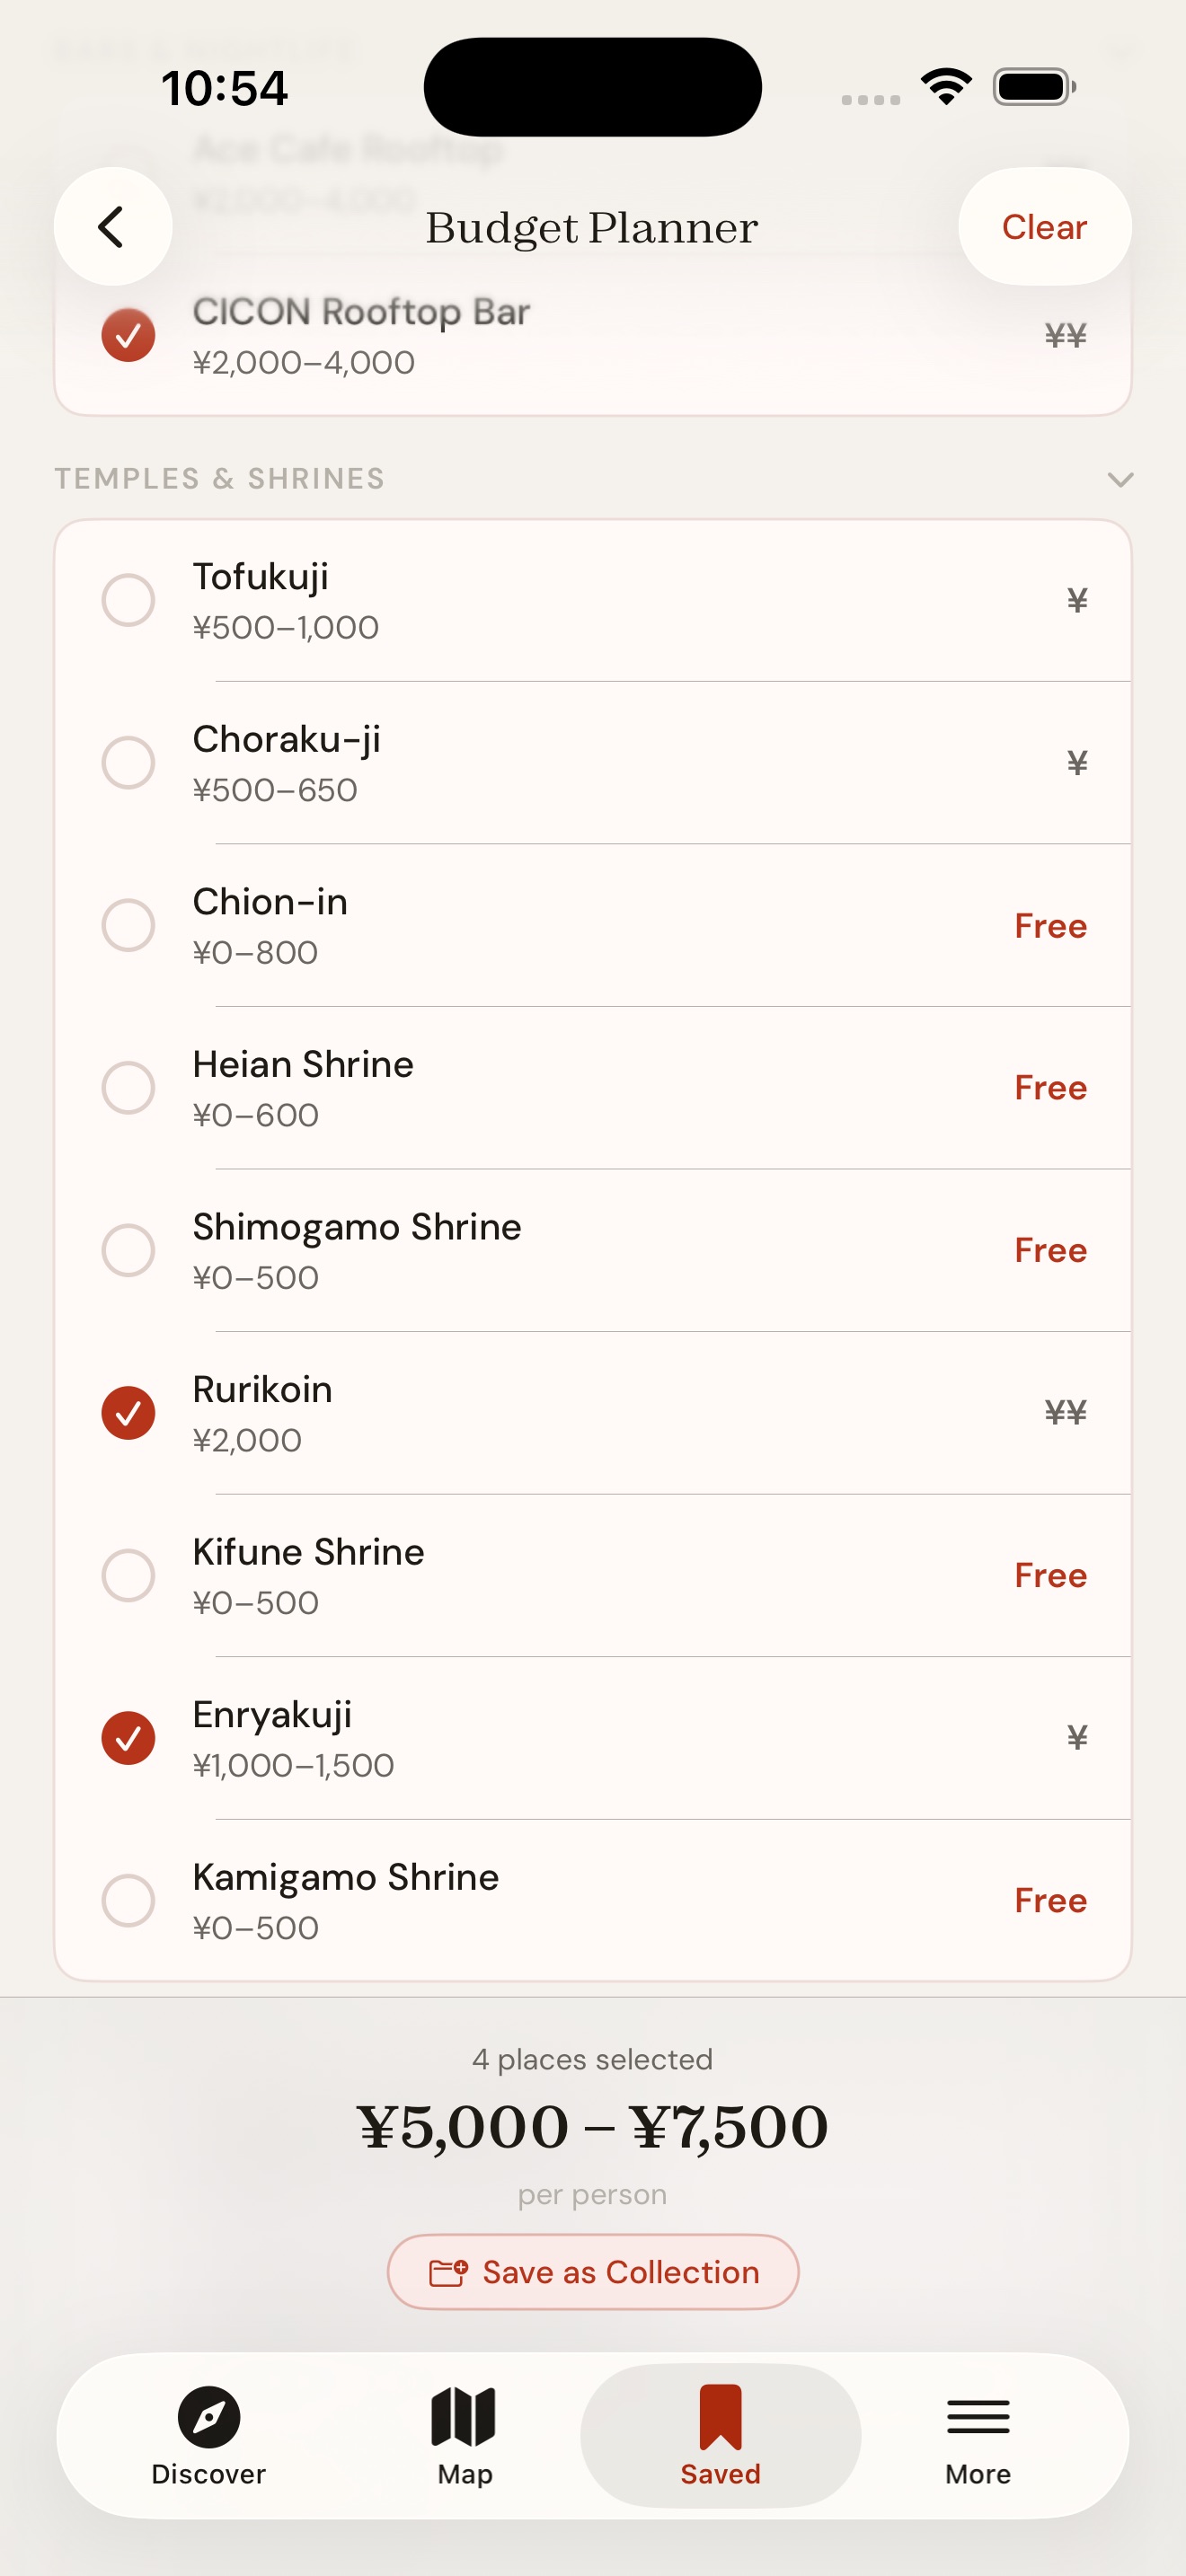Tap the Wi-Fi status icon
This screenshot has height=2576, width=1186.
tap(946, 87)
